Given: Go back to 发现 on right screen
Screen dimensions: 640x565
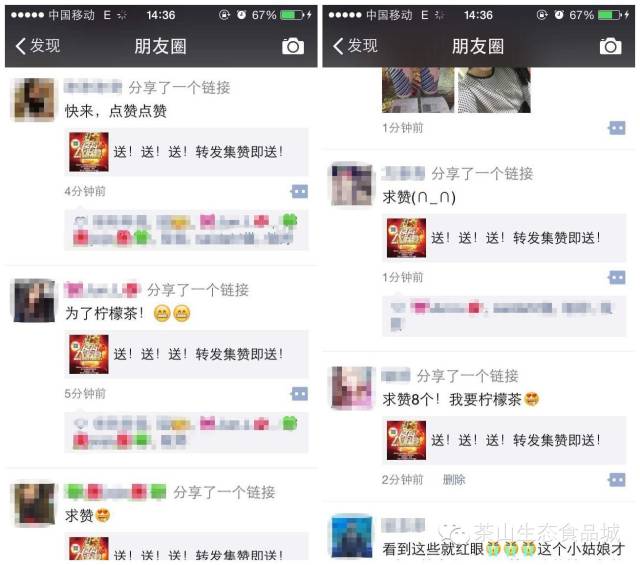Looking at the screenshot, I should pos(355,46).
